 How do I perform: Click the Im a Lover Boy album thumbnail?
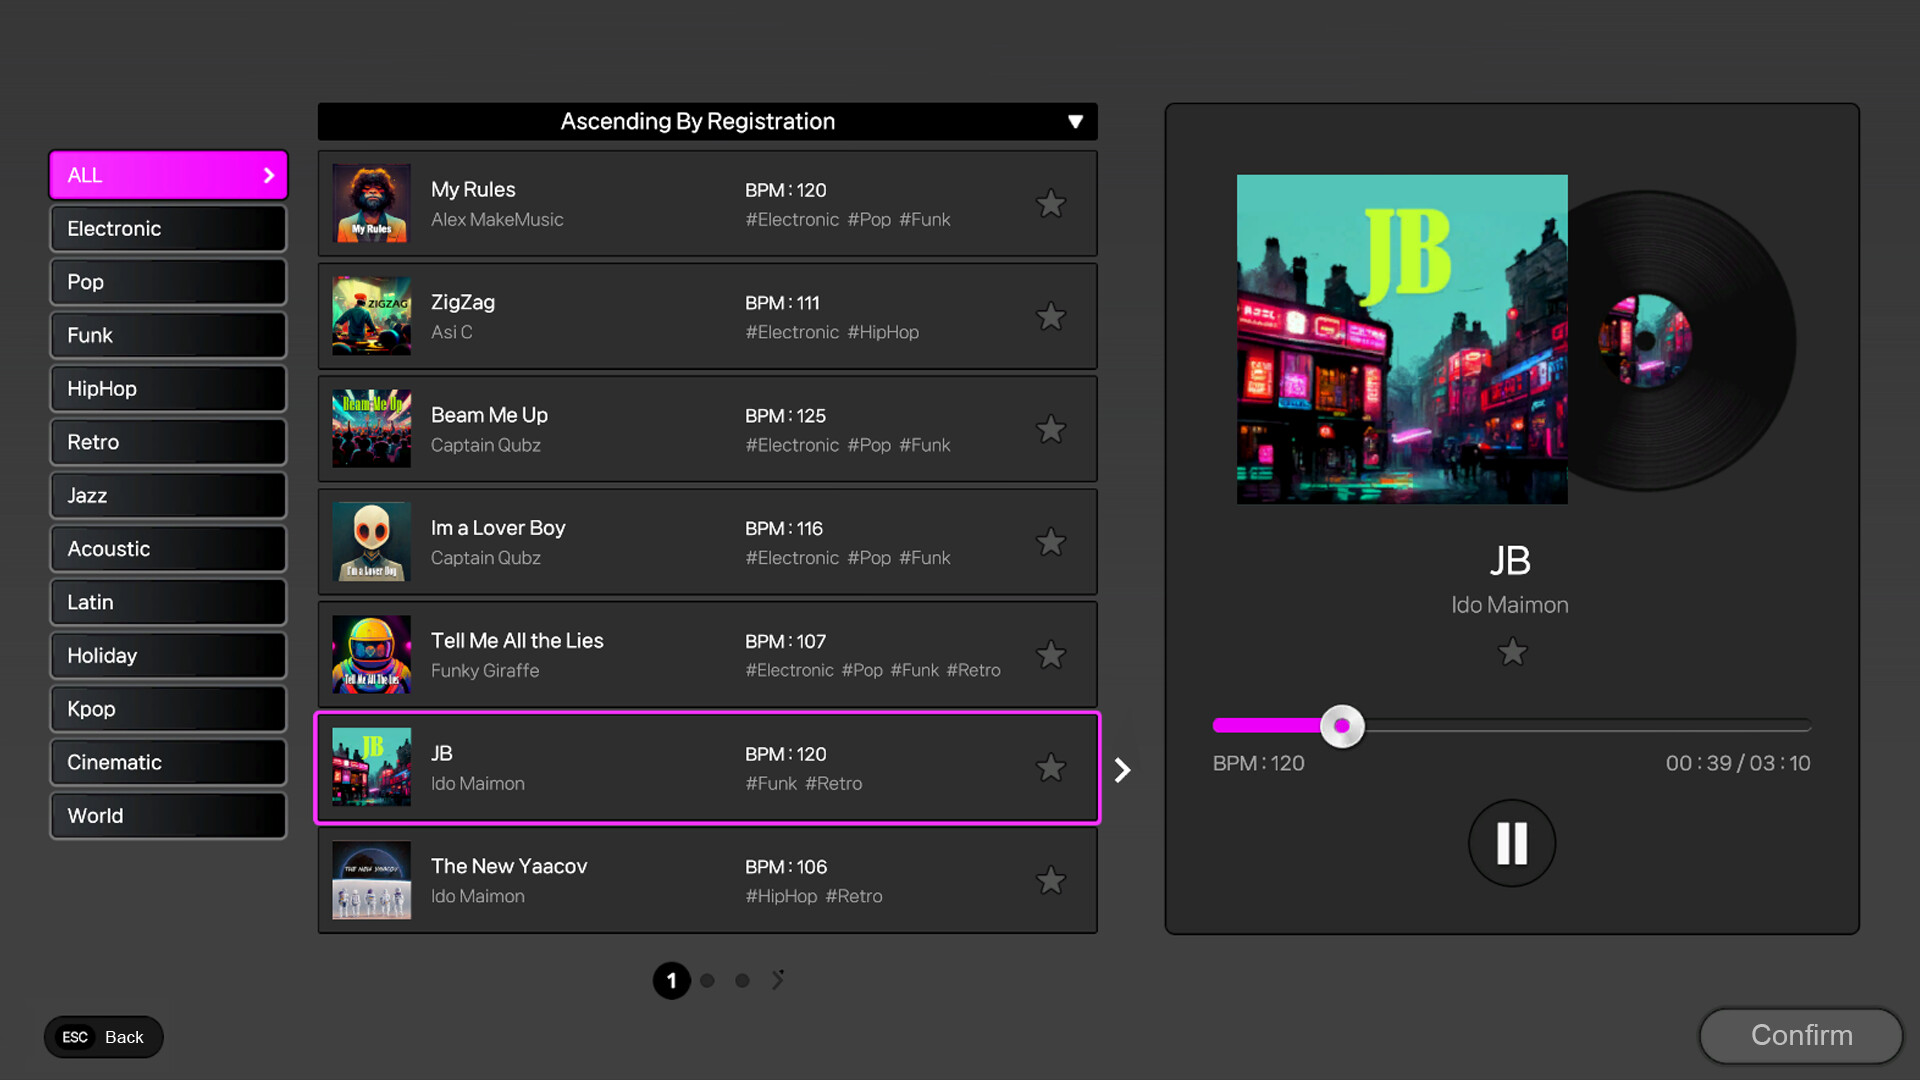(371, 542)
